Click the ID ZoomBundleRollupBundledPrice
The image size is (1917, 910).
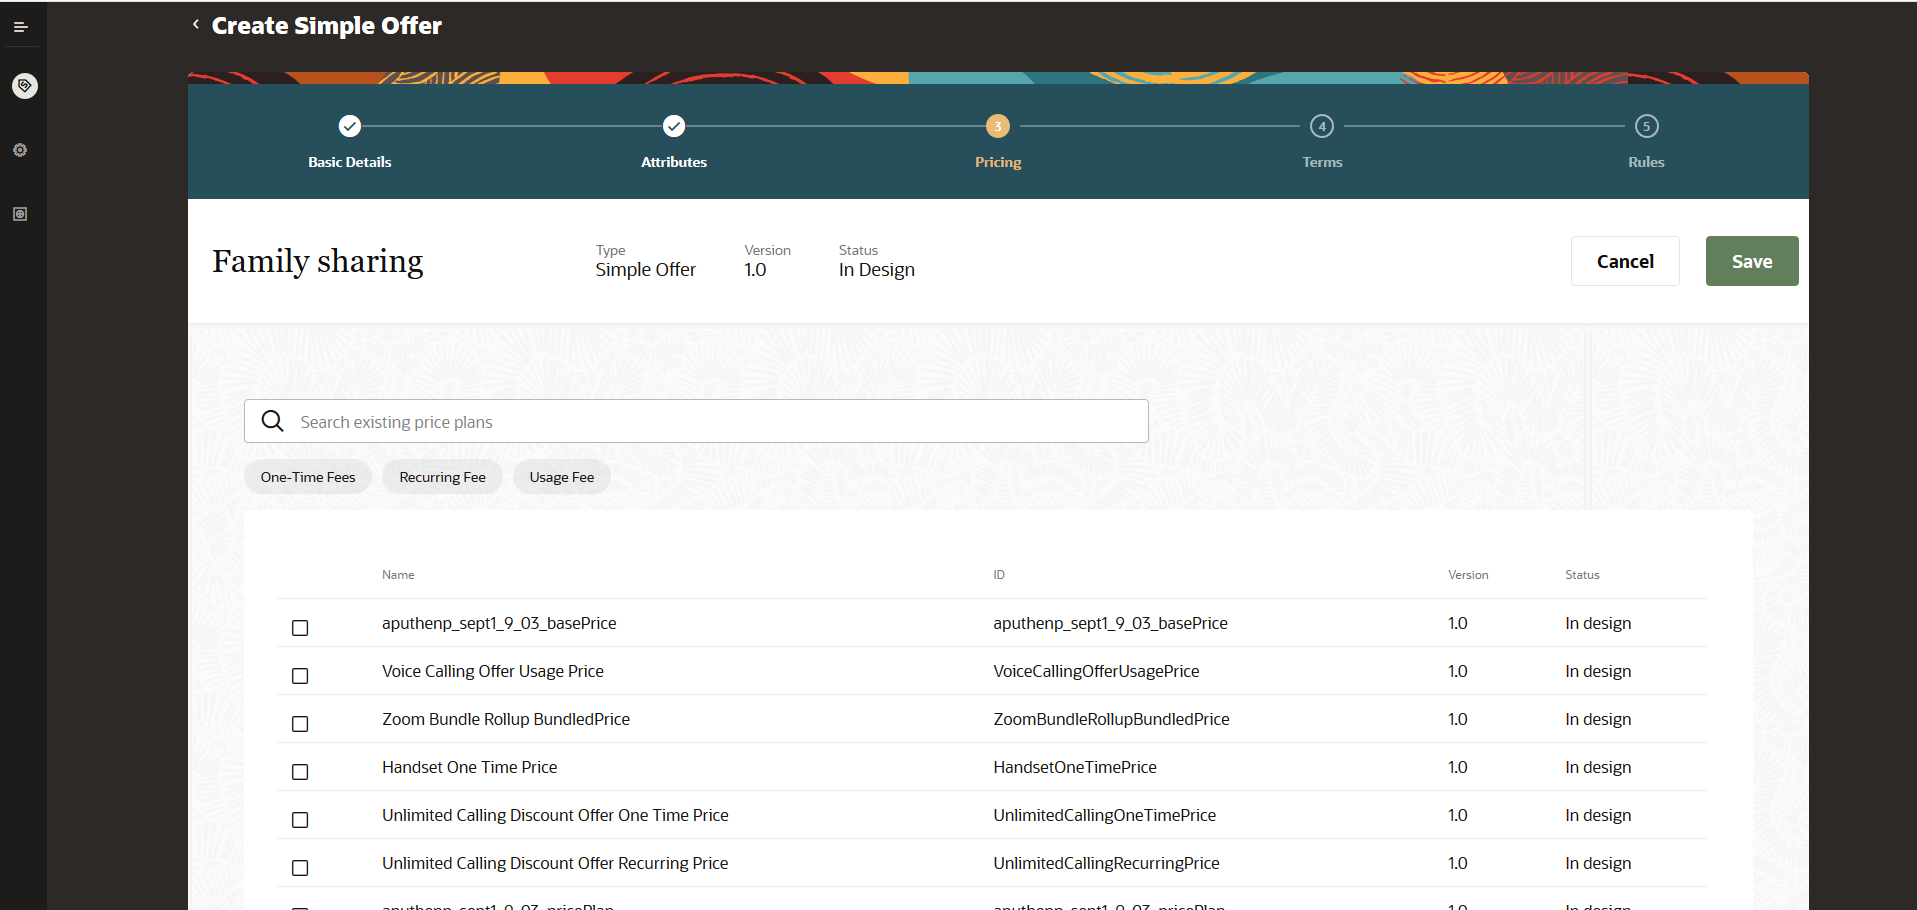(1111, 719)
